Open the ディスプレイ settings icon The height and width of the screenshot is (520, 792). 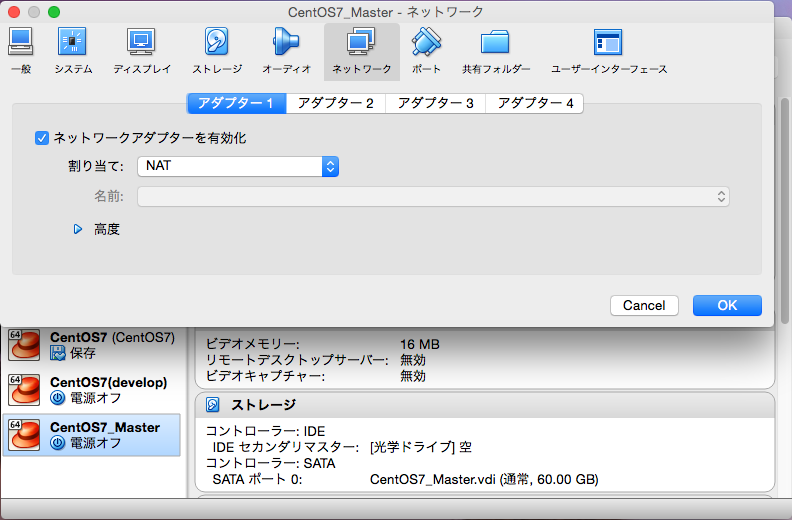tap(142, 51)
